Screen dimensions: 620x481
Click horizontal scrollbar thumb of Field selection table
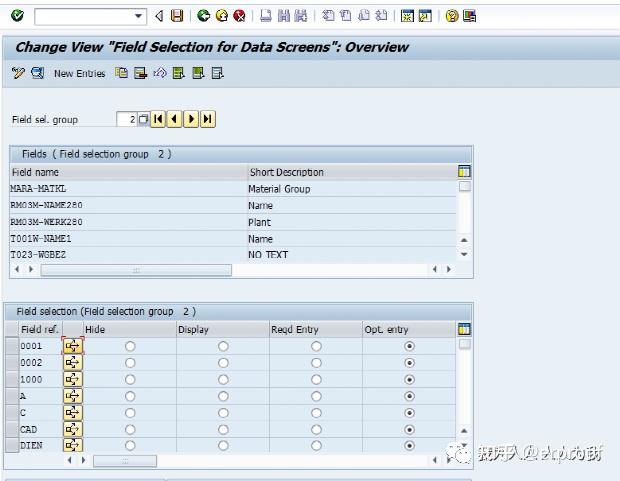coord(125,461)
